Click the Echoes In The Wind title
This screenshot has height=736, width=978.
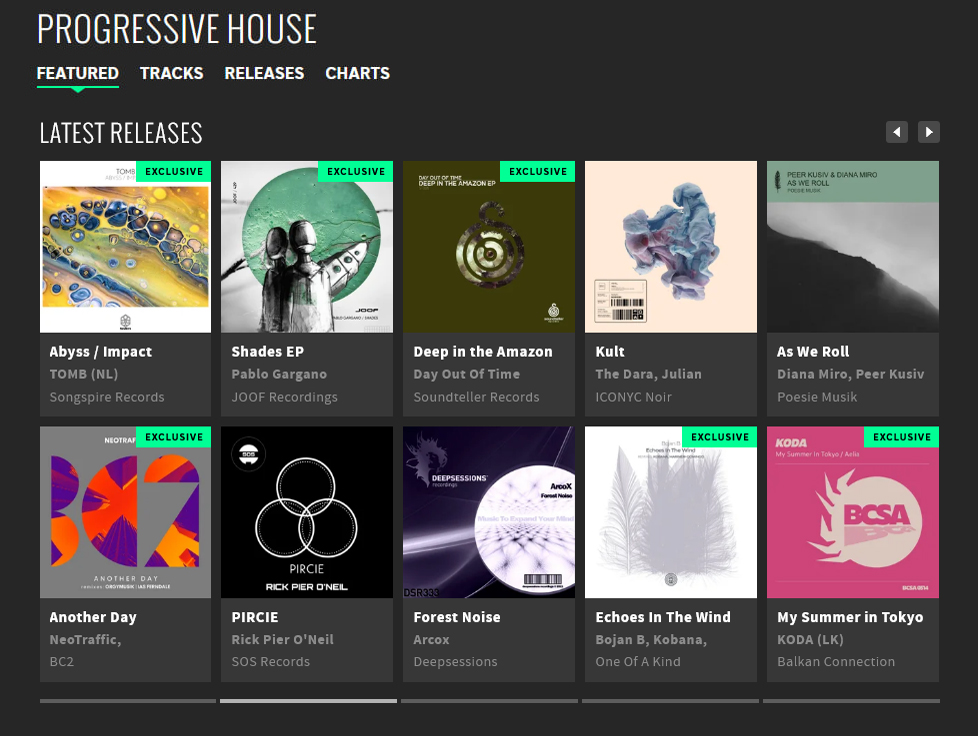[x=662, y=617]
